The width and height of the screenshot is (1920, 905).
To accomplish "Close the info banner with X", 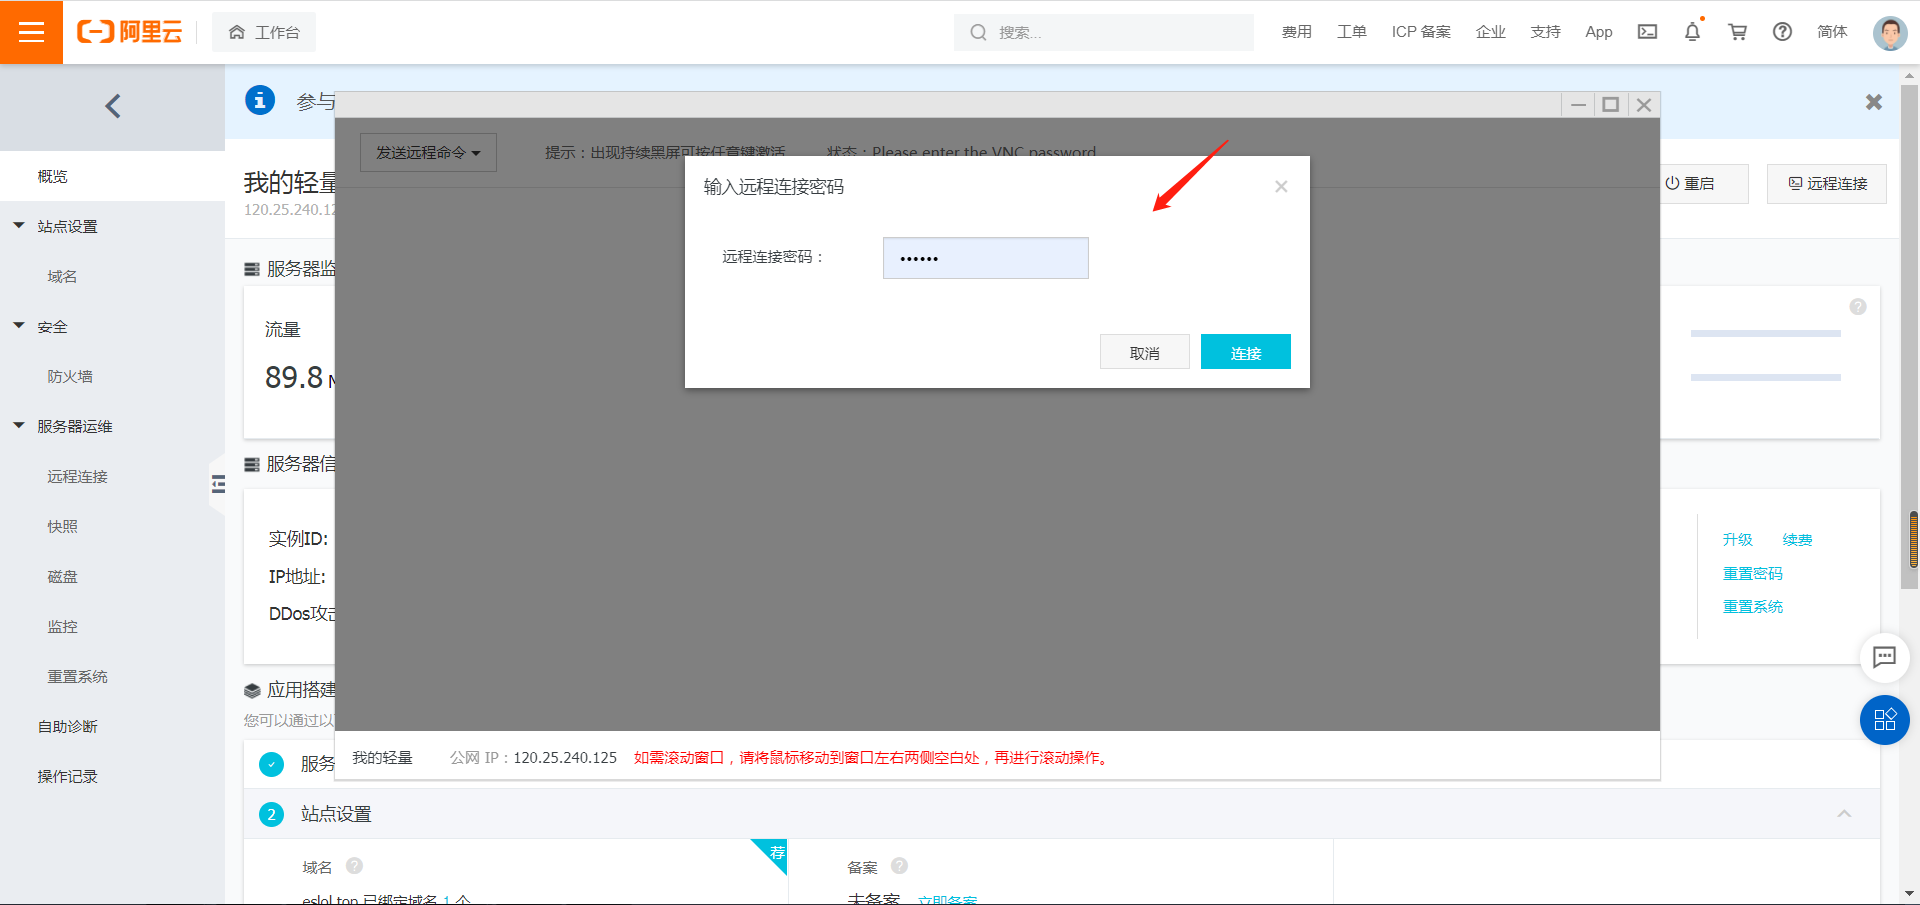I will point(1874,102).
